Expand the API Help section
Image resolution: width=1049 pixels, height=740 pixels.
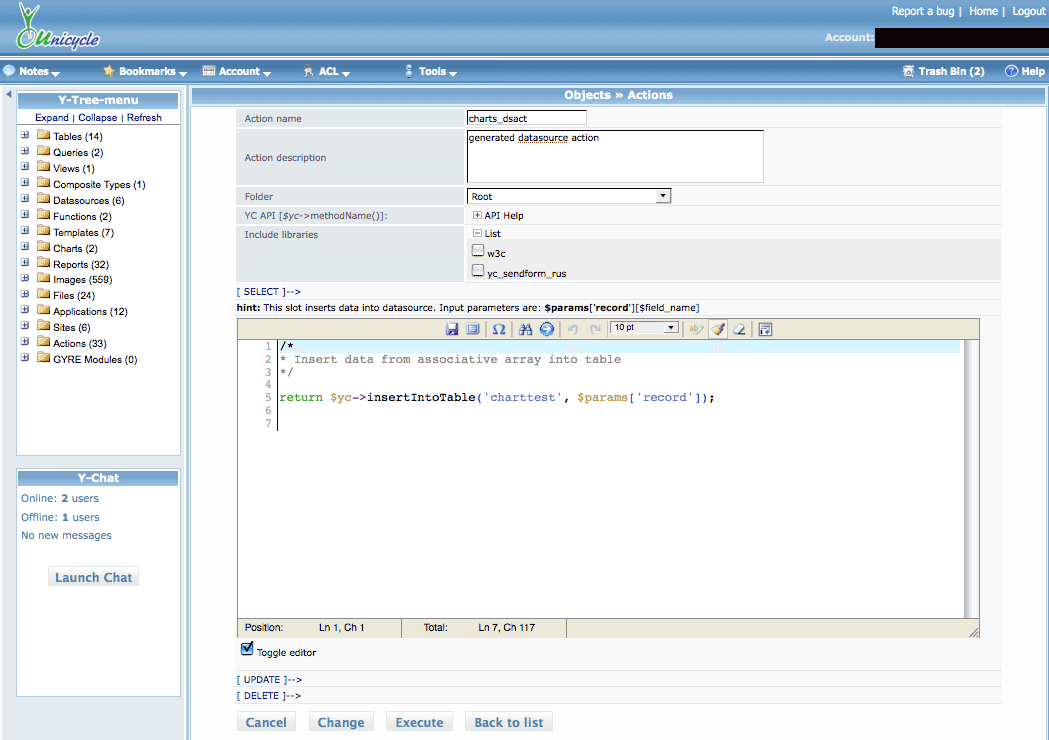tap(477, 215)
